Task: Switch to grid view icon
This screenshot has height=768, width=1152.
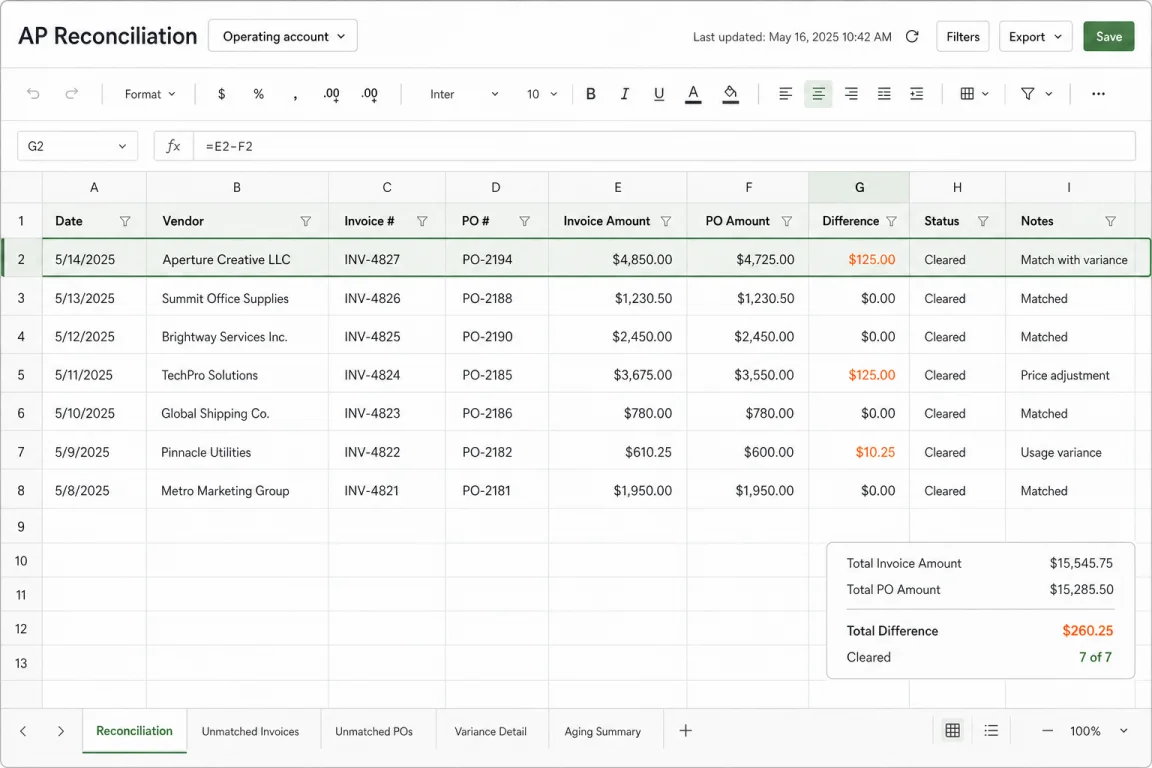Action: coord(953,731)
